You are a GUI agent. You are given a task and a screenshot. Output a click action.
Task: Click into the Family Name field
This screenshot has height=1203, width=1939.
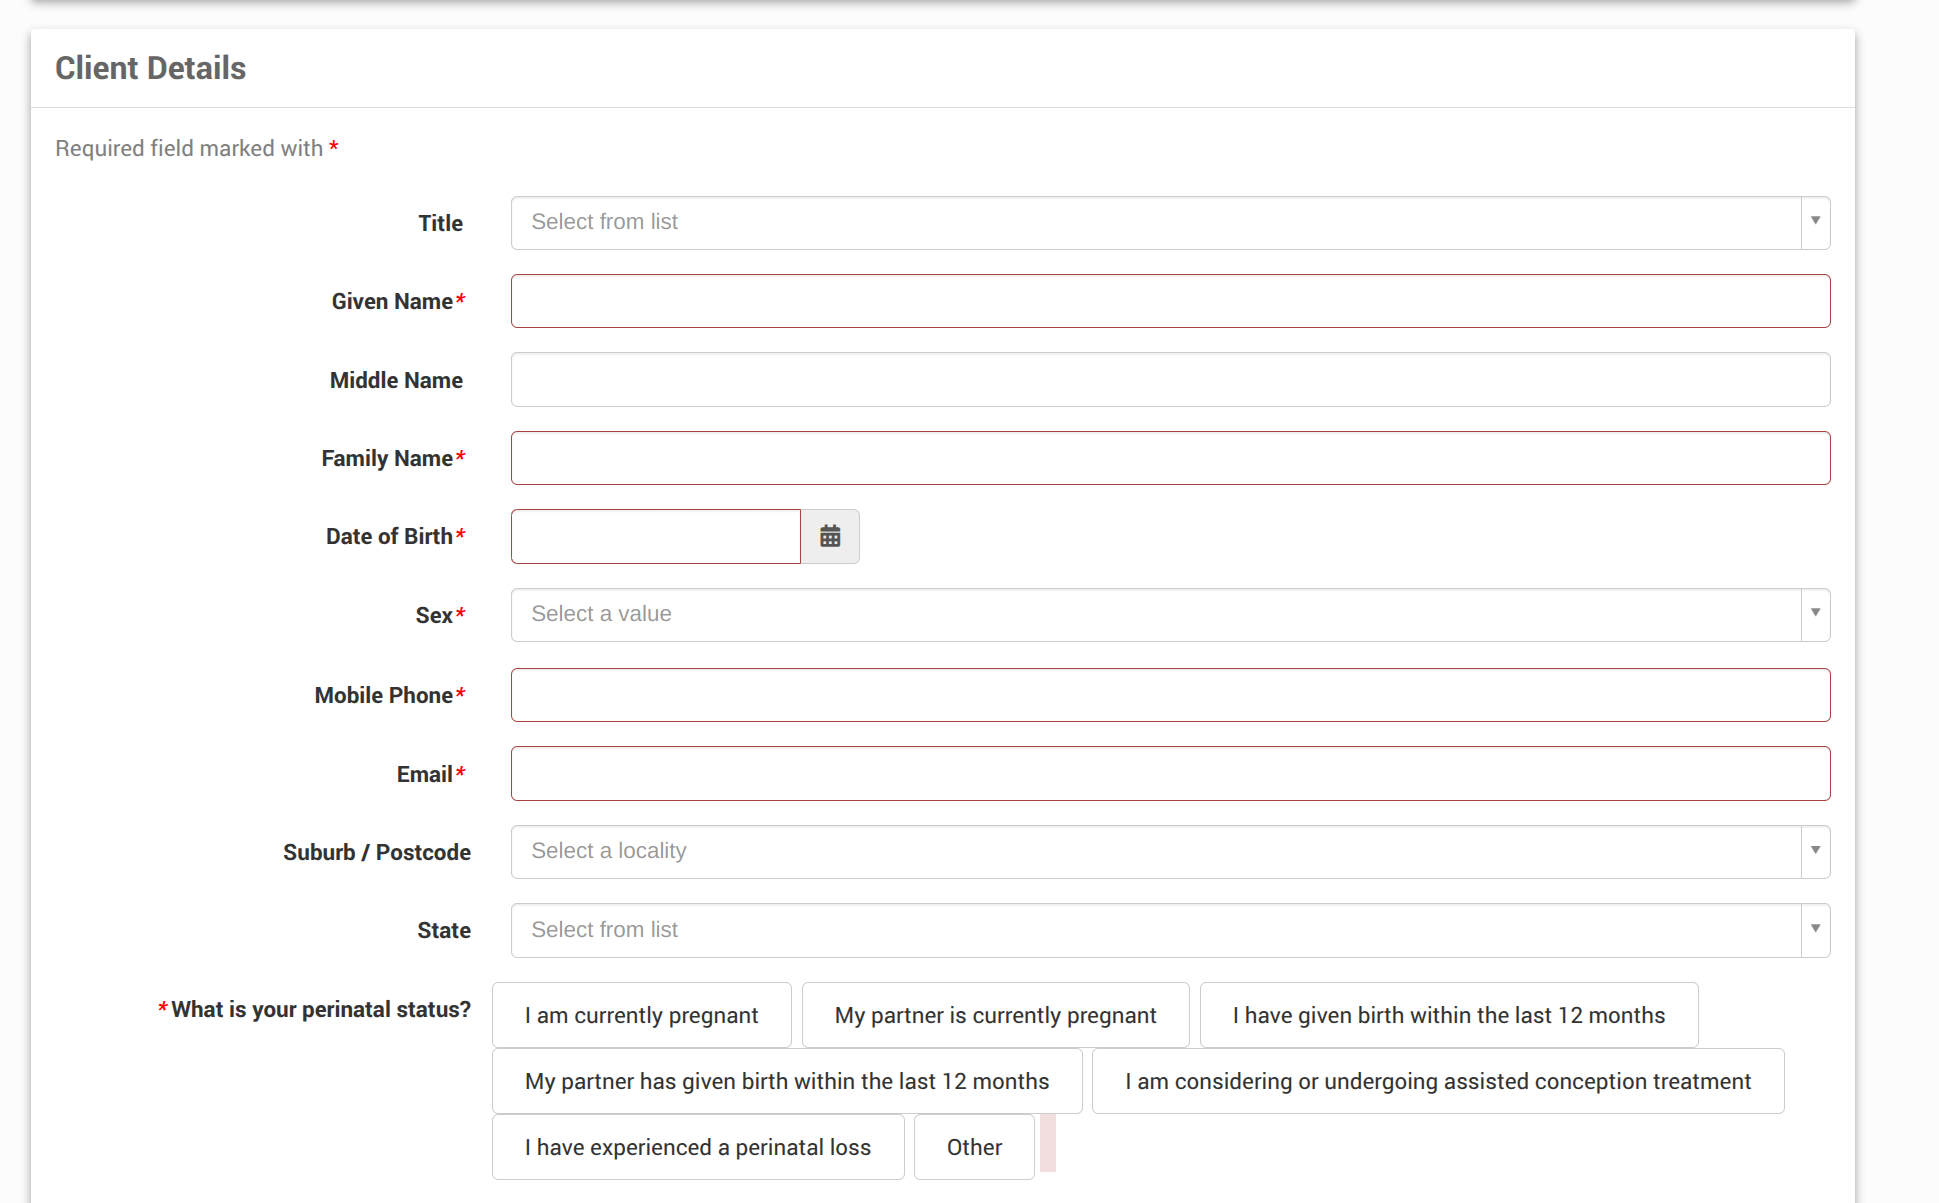pyautogui.click(x=1170, y=458)
